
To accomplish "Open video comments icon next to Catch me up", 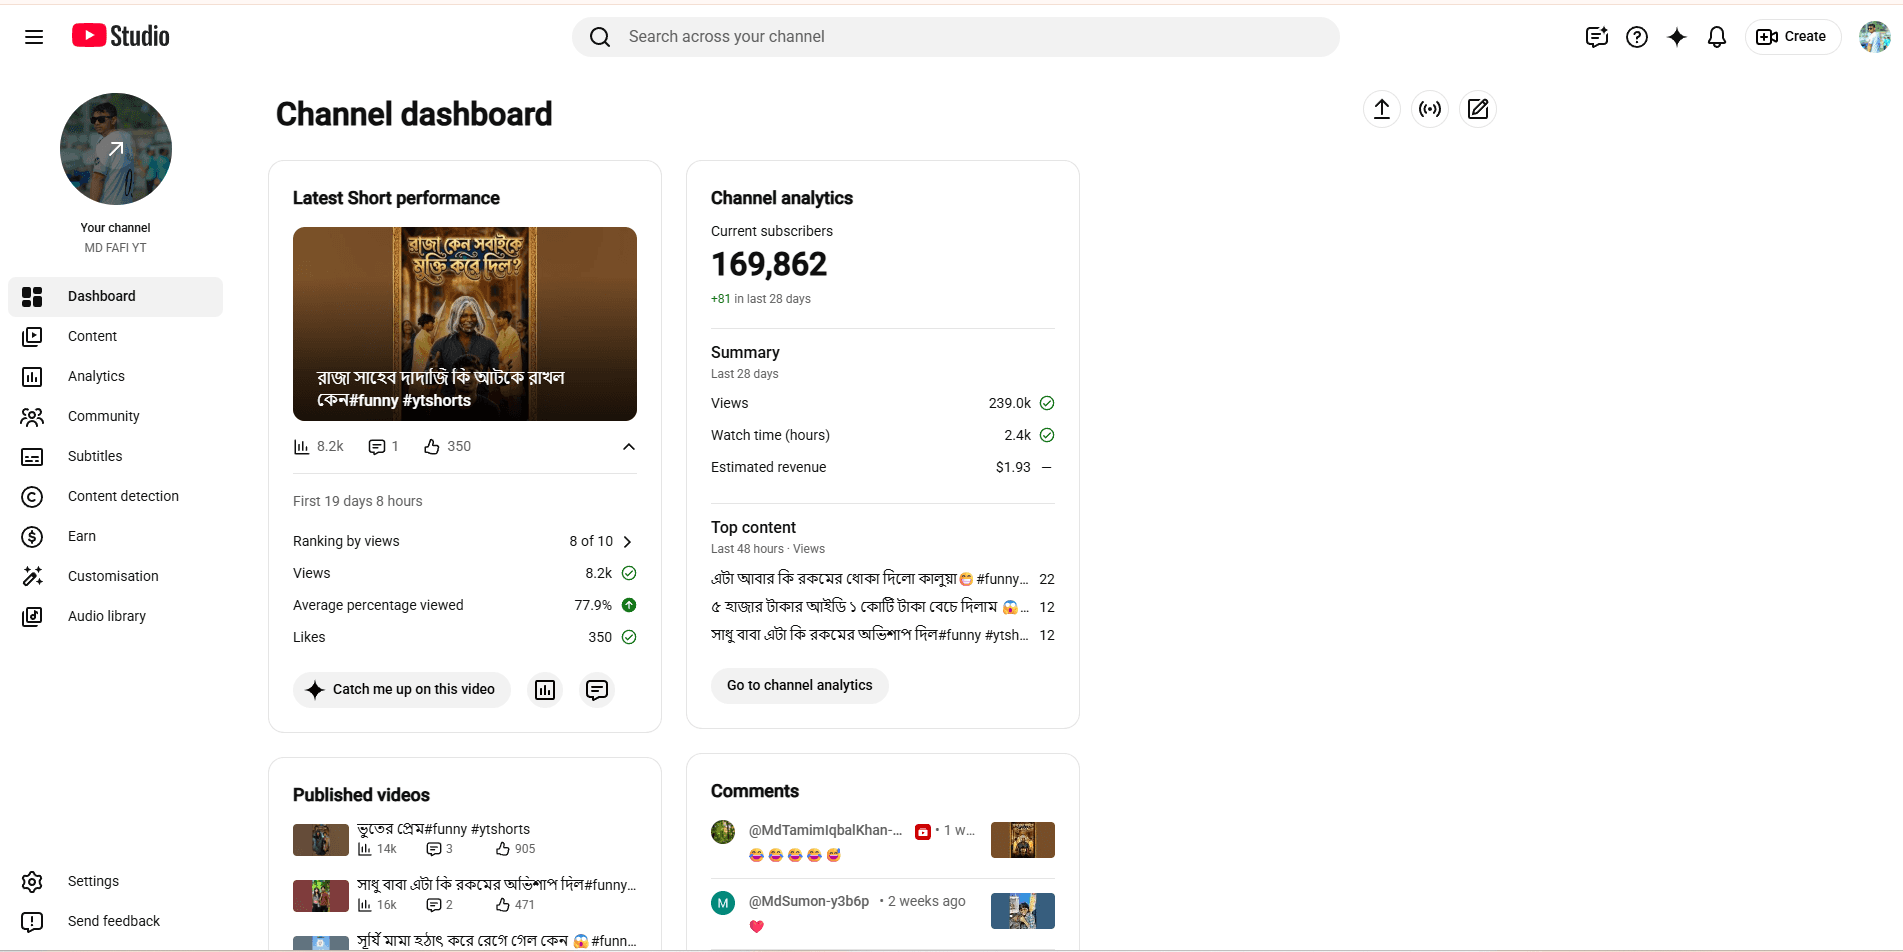I will (597, 690).
